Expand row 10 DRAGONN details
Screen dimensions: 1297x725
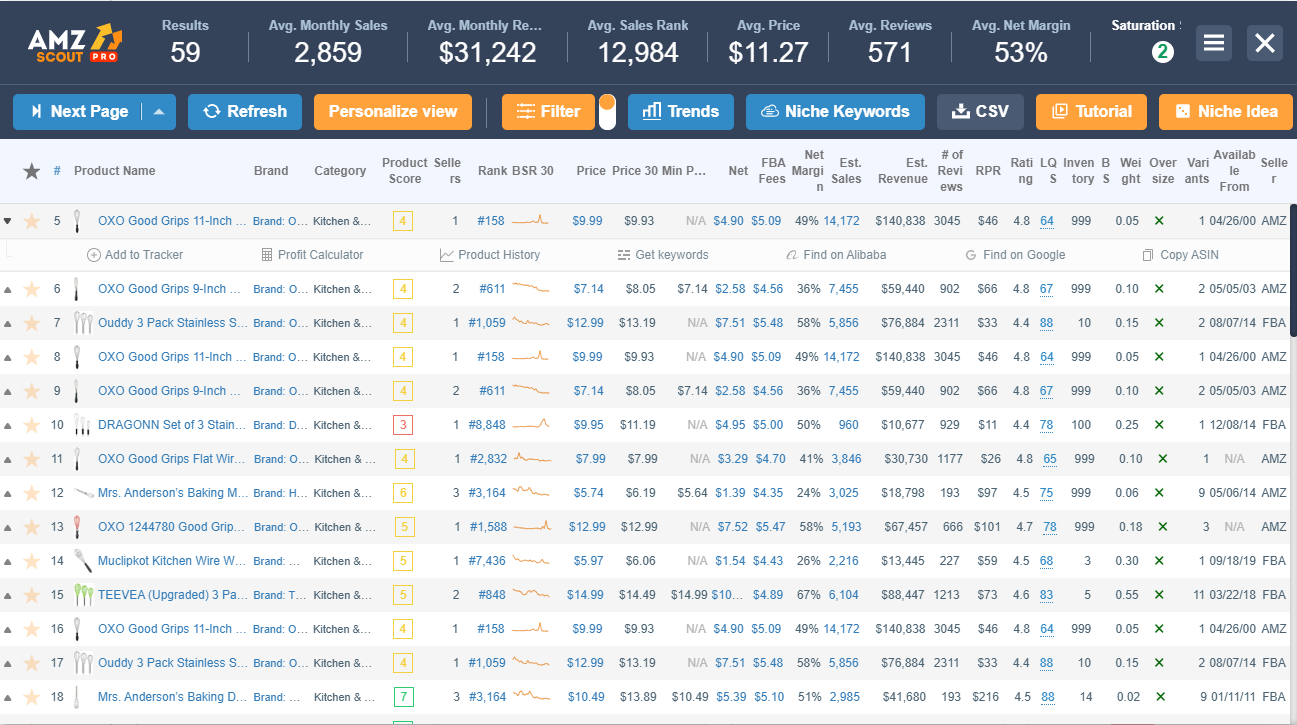[x=8, y=425]
